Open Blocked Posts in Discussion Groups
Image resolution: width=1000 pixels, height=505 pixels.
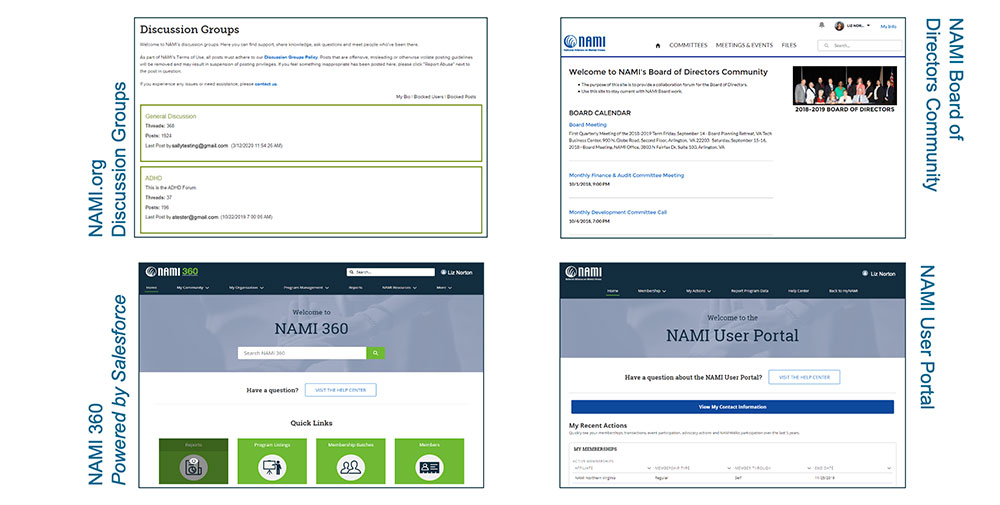coord(461,97)
